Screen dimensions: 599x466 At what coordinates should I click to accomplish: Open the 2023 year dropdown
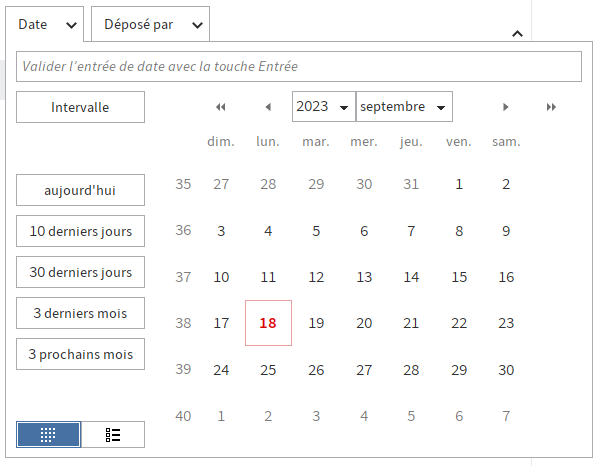324,107
